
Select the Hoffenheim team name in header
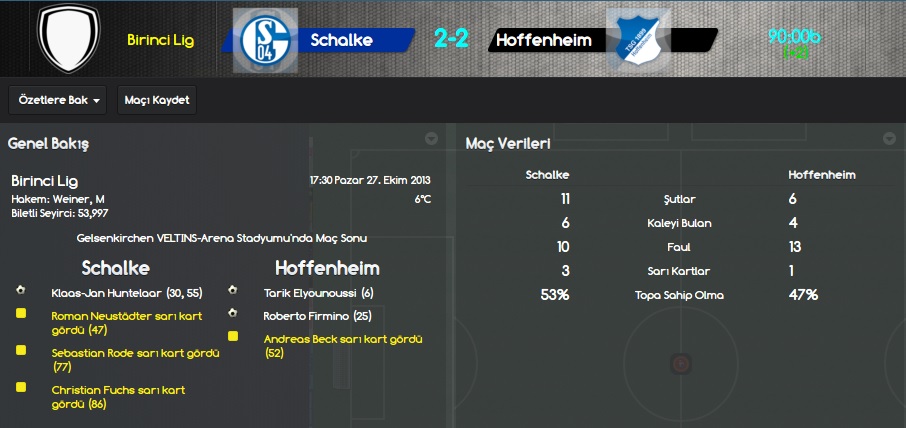544,40
